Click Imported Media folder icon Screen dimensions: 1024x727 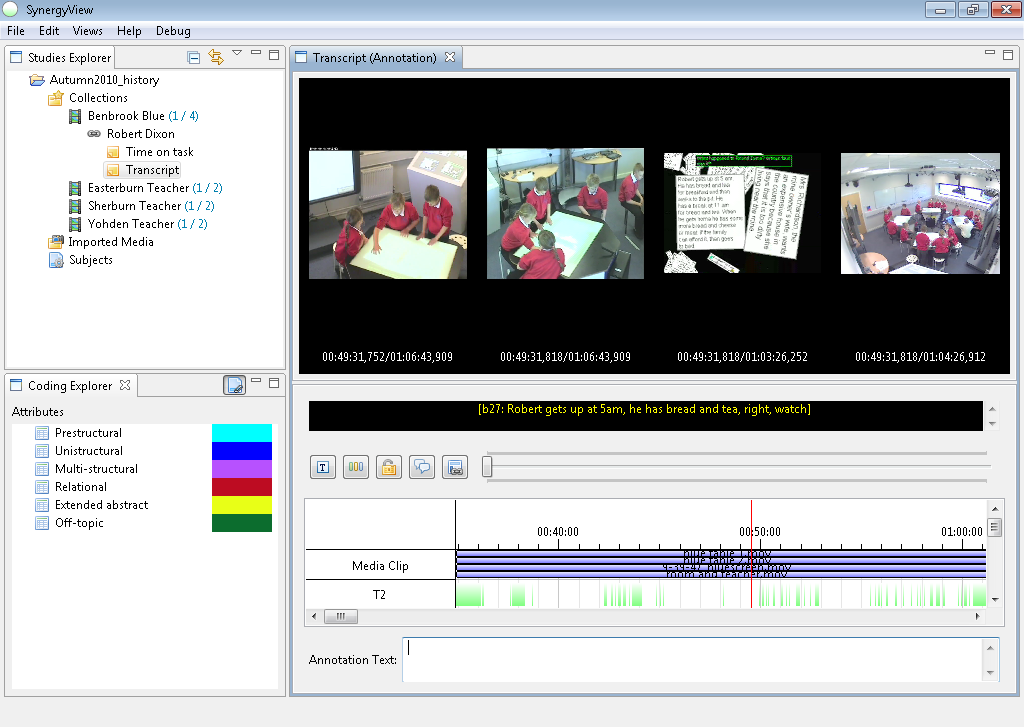[56, 242]
